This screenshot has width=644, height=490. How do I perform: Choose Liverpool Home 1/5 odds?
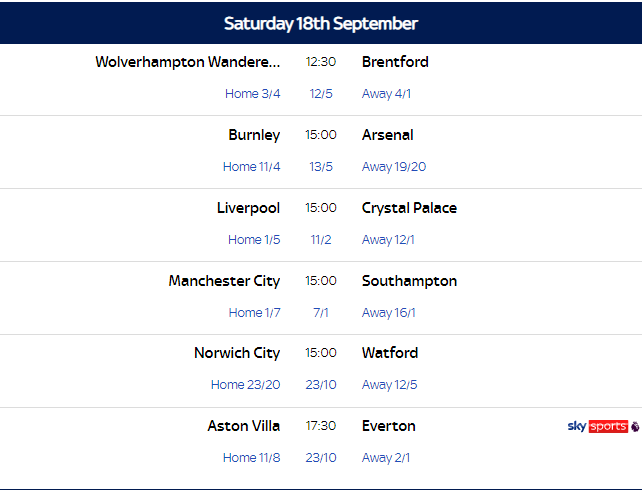254,239
